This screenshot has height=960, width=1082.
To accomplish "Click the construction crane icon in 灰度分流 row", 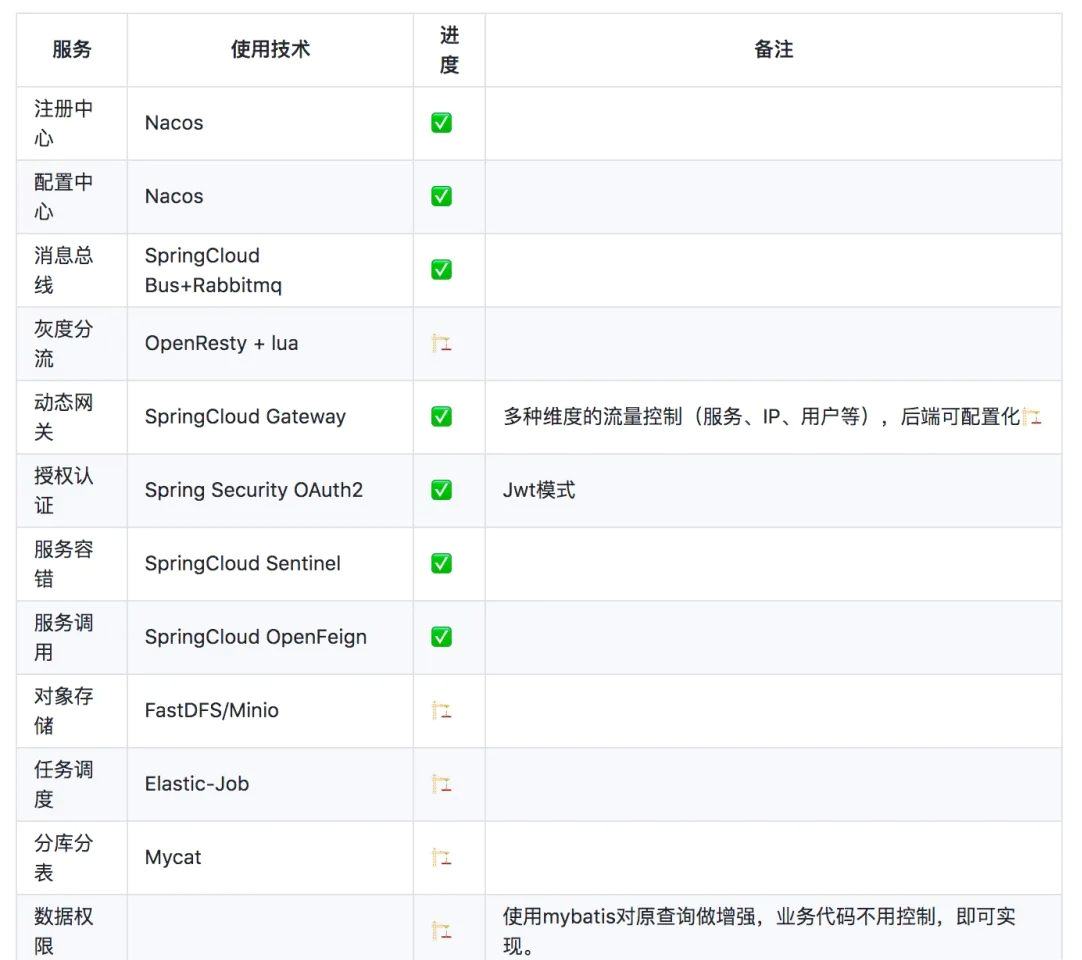I will (x=442, y=343).
